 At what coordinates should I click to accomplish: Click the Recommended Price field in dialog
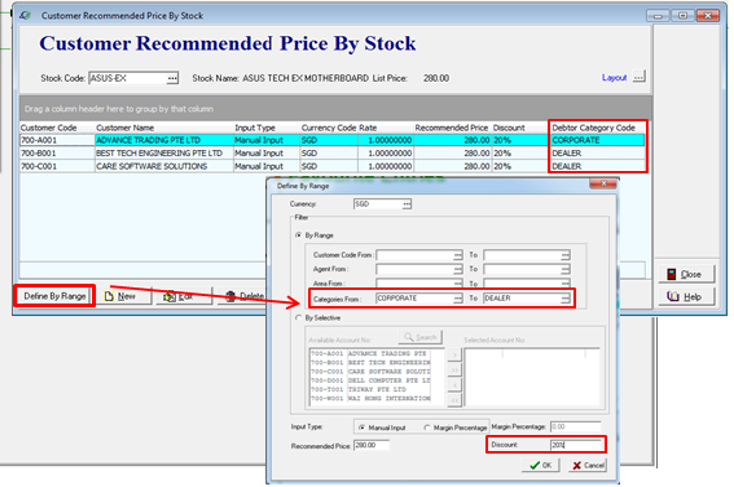[371, 445]
